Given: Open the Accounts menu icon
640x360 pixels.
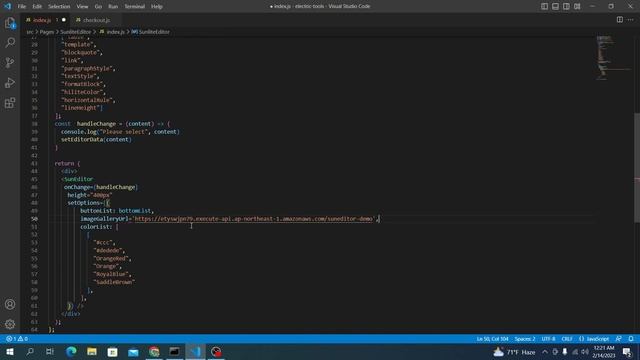Looking at the screenshot, I should click(10, 304).
